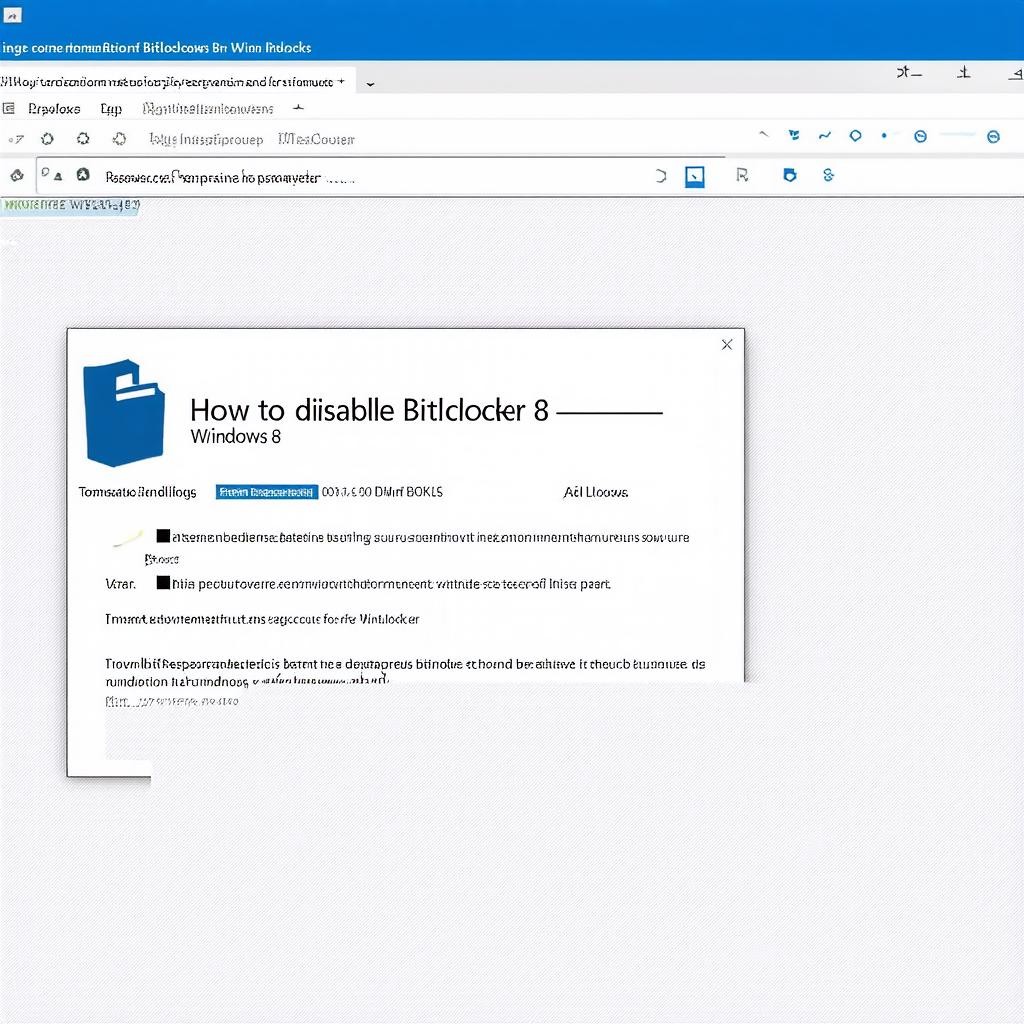
Task: Click the hexagon icon in the upper-right toolbar
Action: pyautogui.click(x=855, y=136)
